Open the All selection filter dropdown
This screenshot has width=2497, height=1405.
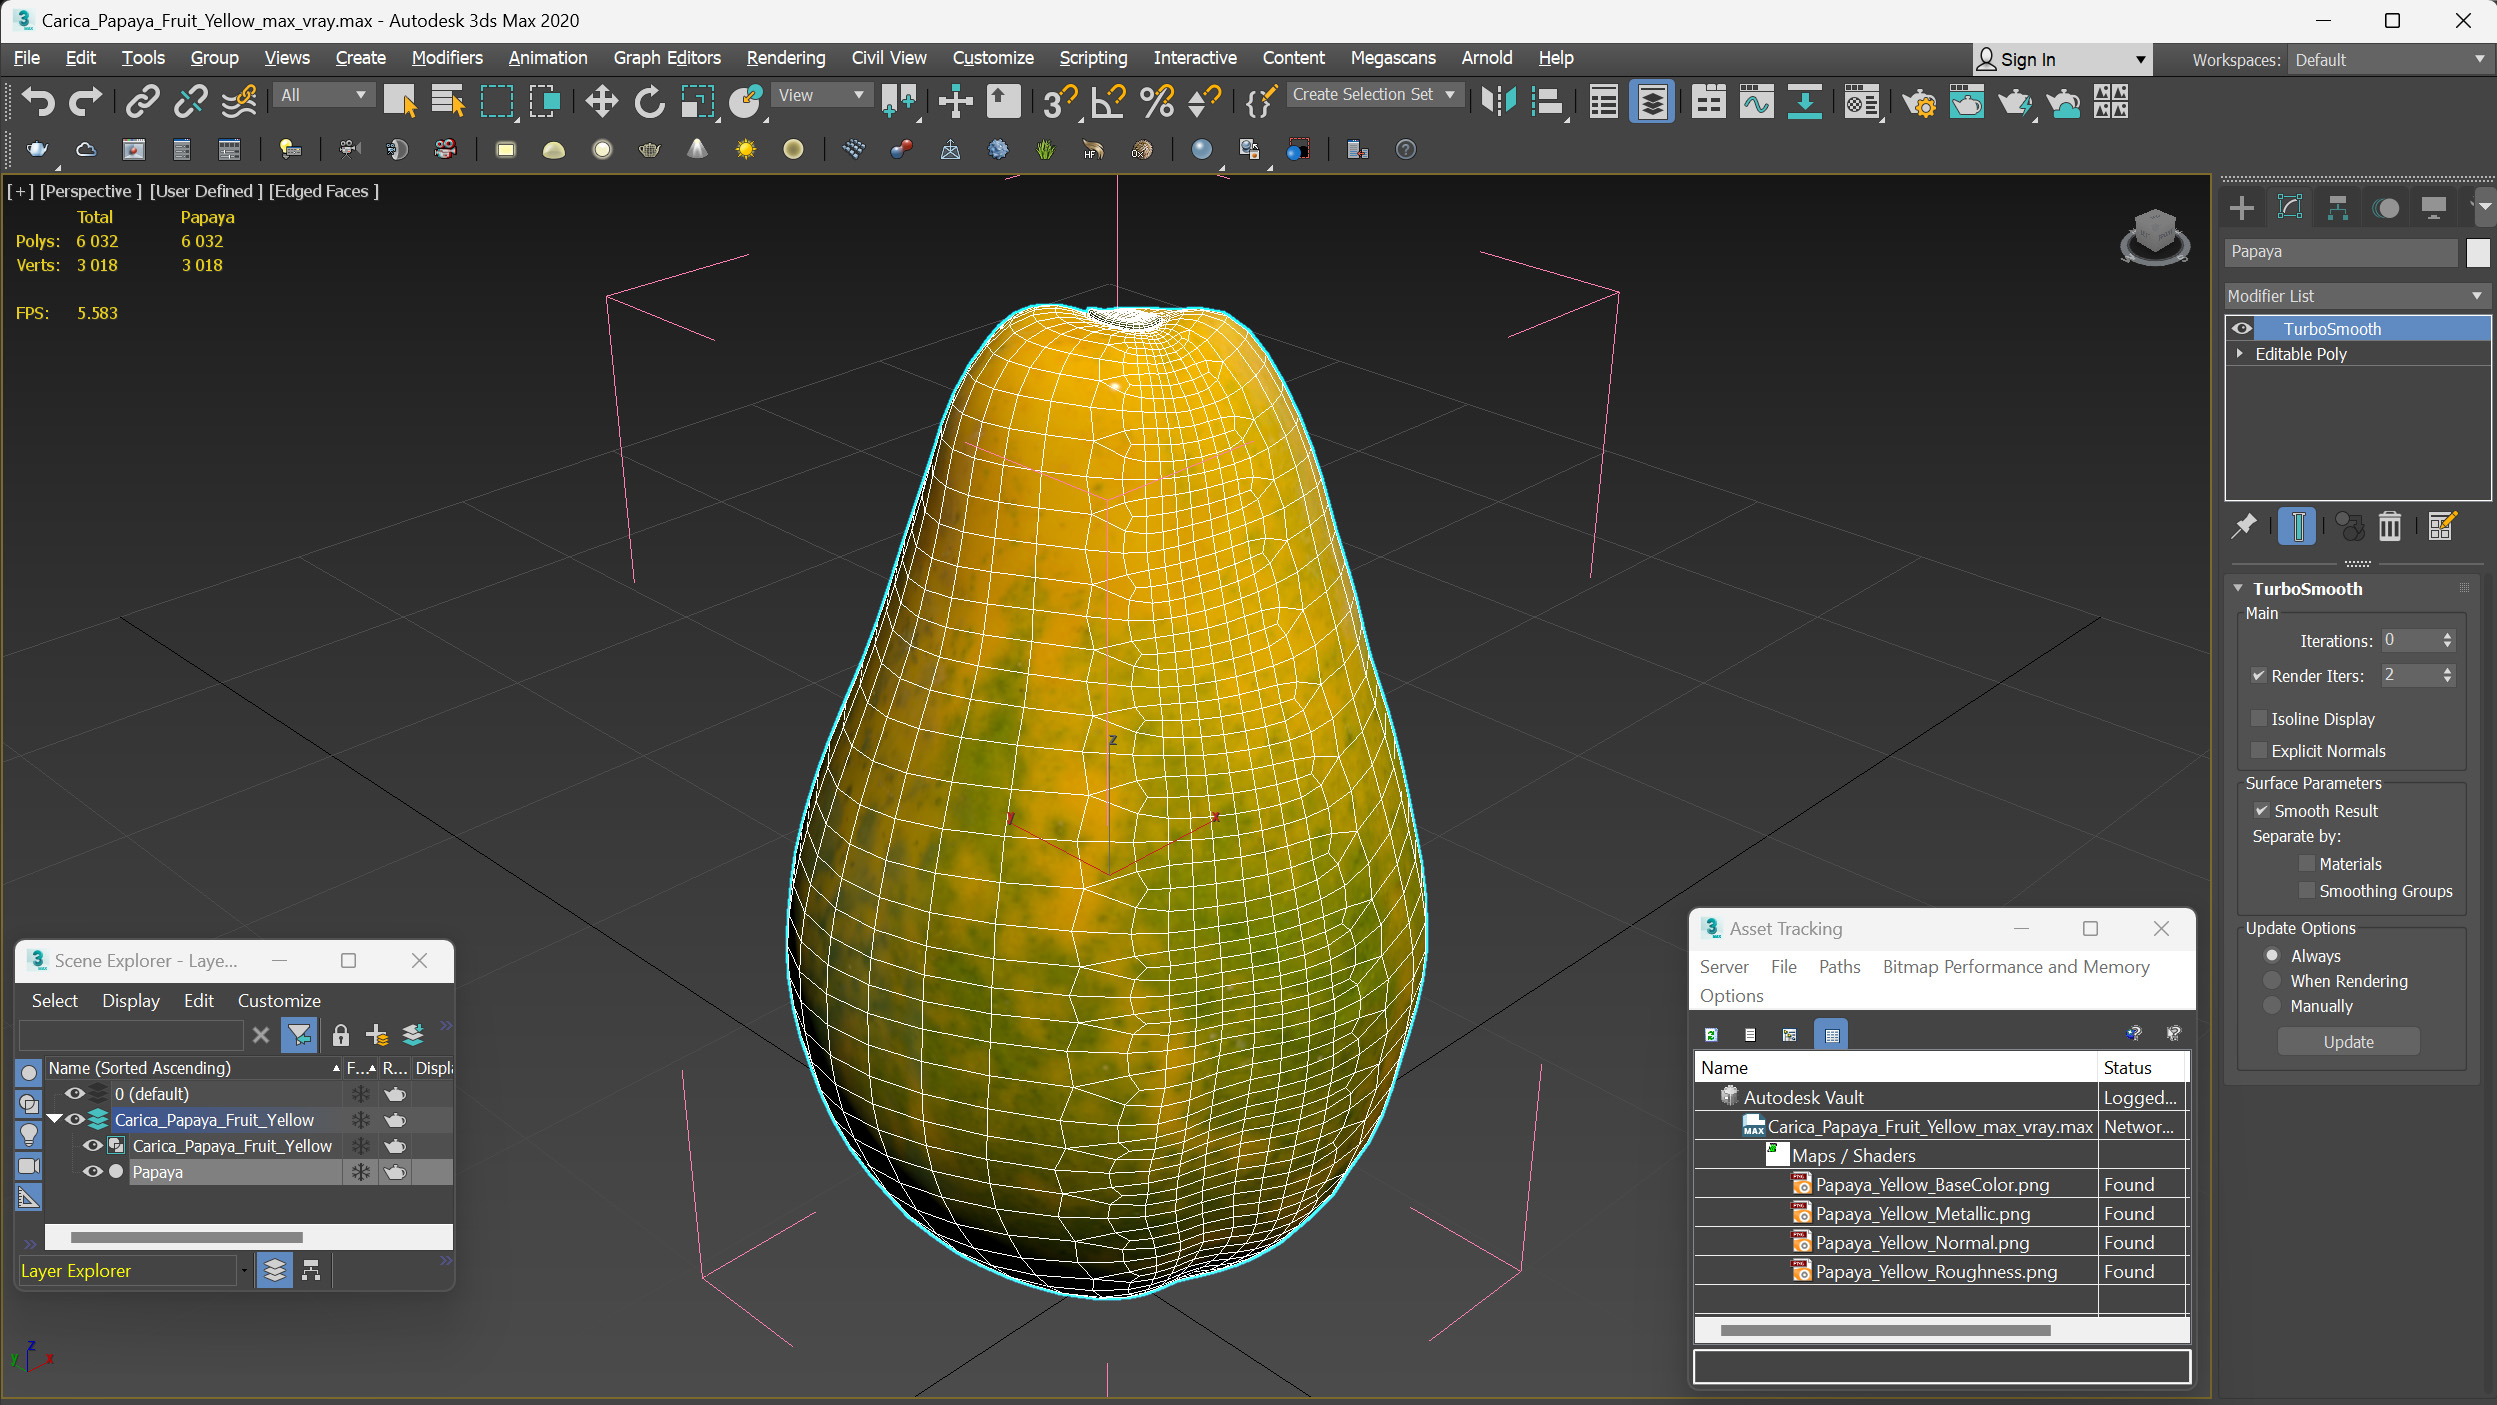[x=323, y=95]
